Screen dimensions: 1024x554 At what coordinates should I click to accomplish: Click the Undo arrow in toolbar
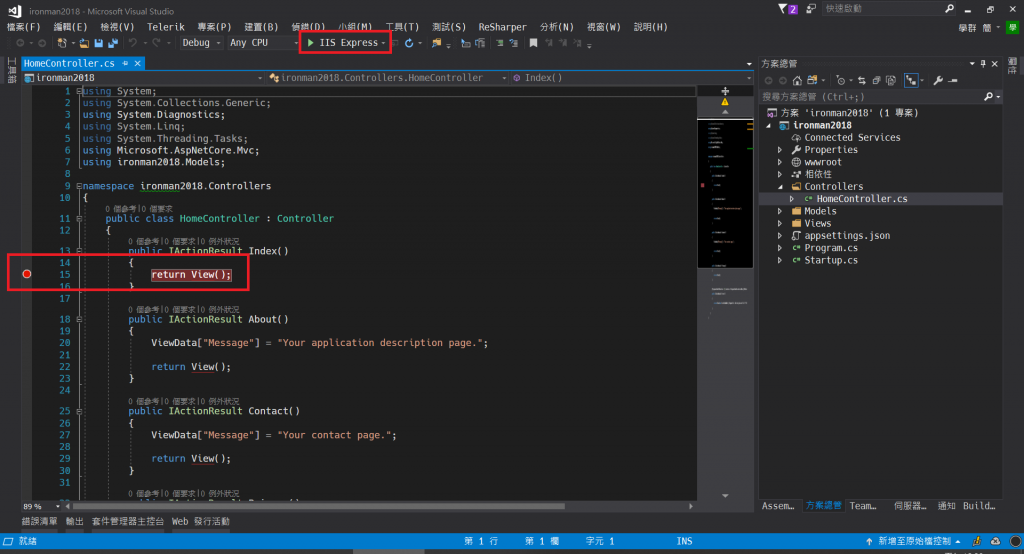click(x=133, y=43)
